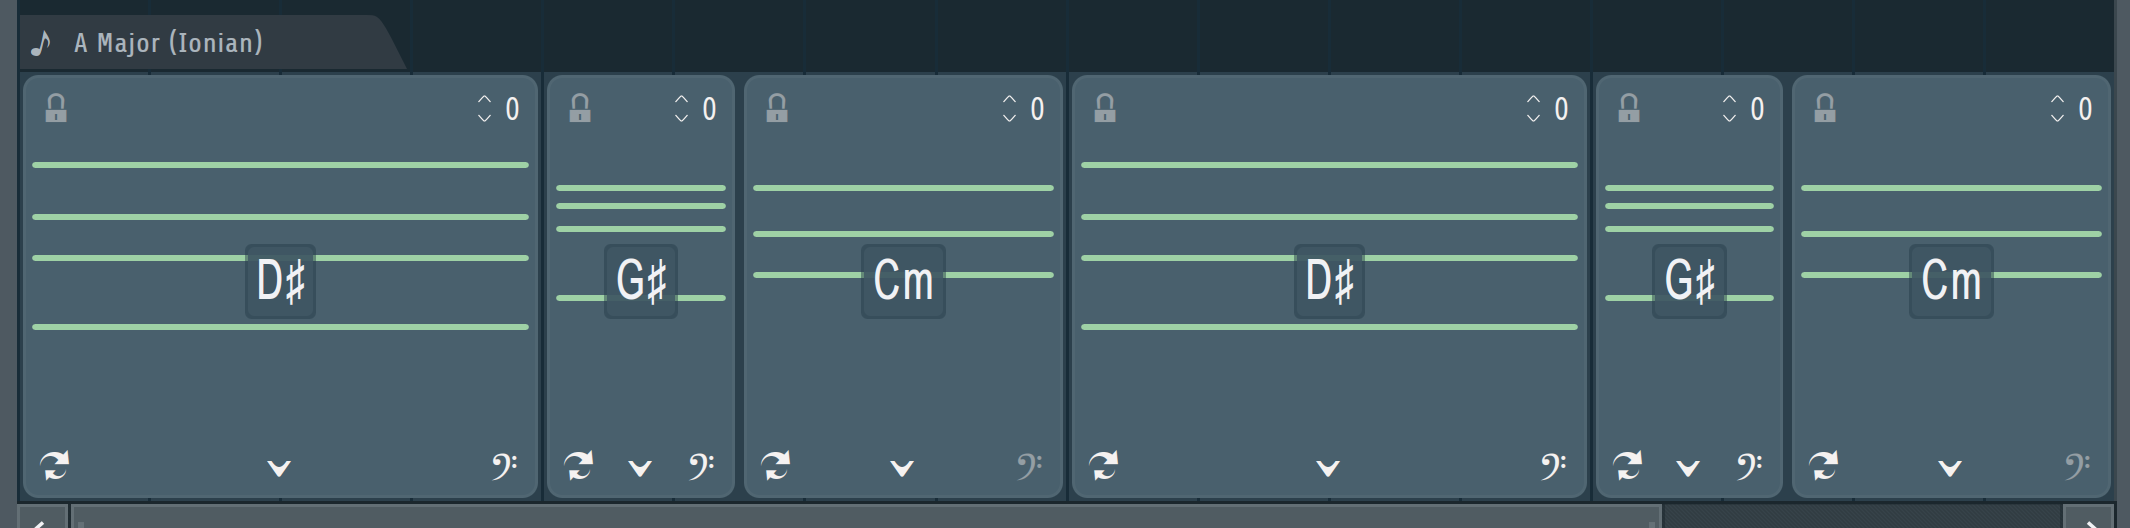Expand options chevron on second Cm chord

[1950, 467]
